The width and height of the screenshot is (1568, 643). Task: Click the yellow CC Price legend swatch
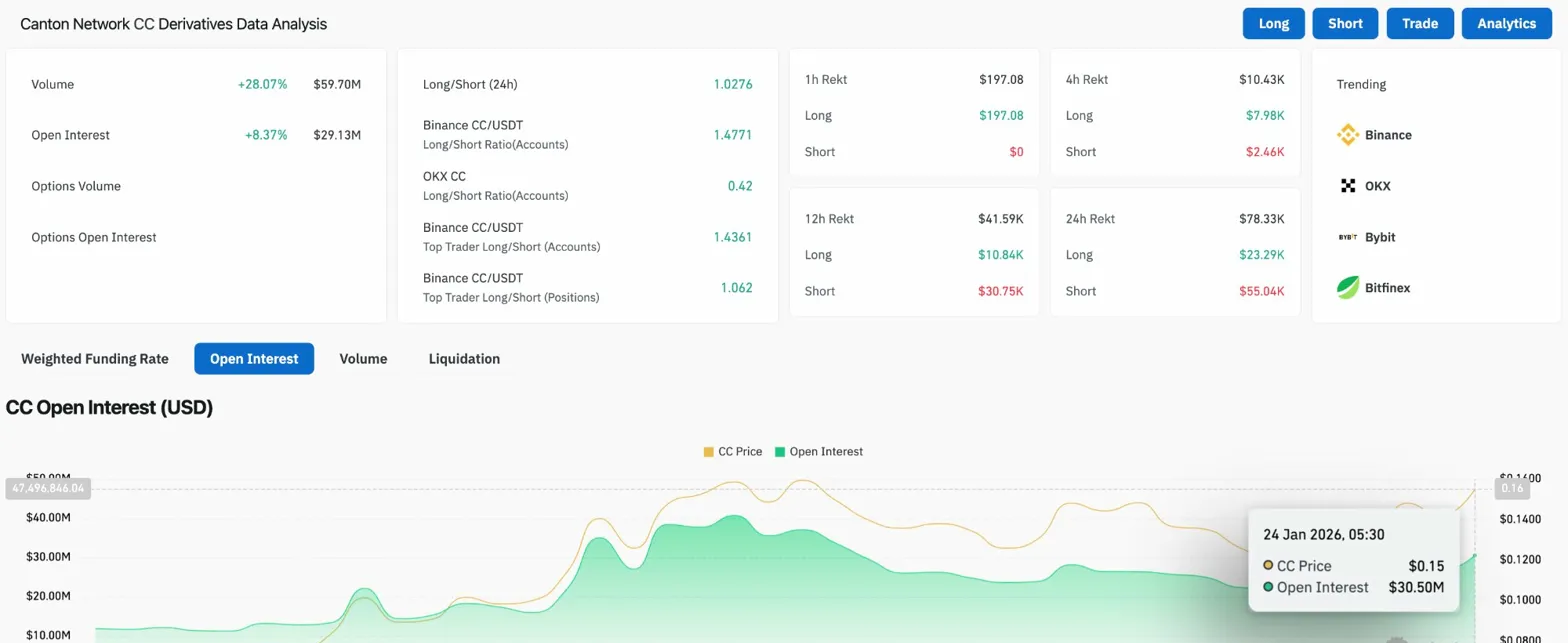click(x=709, y=452)
